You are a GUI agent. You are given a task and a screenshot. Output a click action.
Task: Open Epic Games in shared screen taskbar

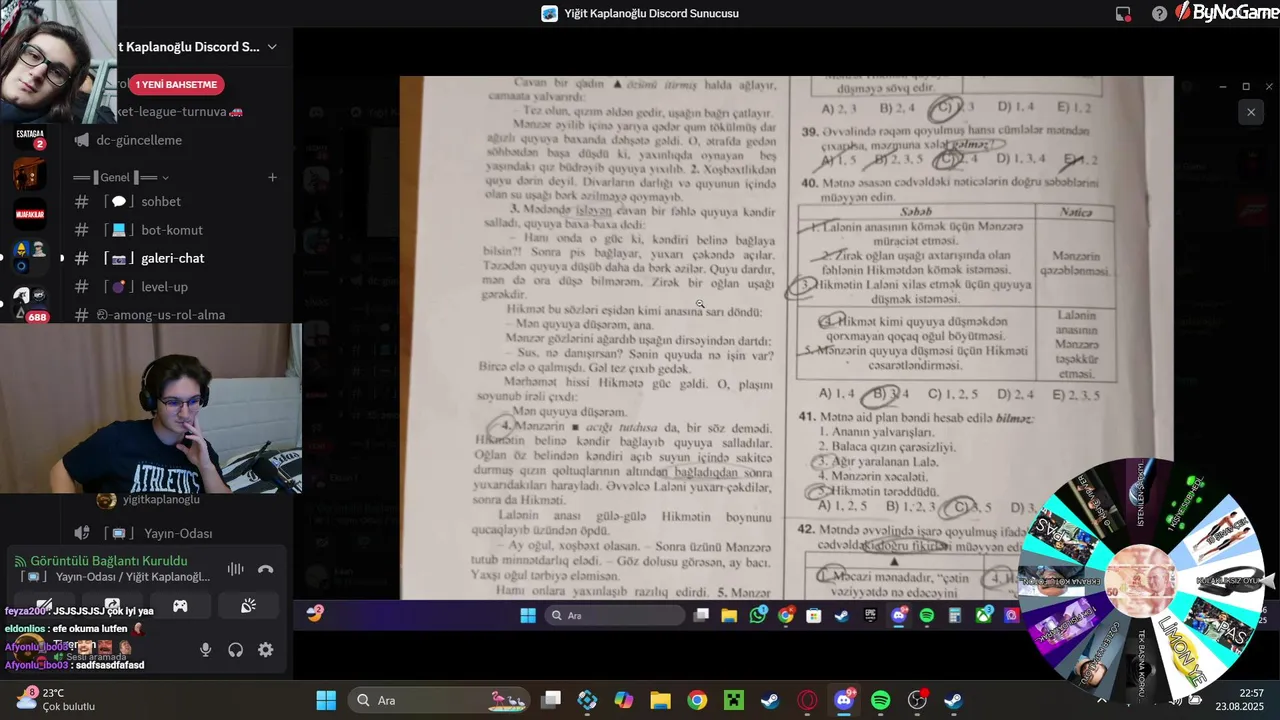(x=870, y=615)
